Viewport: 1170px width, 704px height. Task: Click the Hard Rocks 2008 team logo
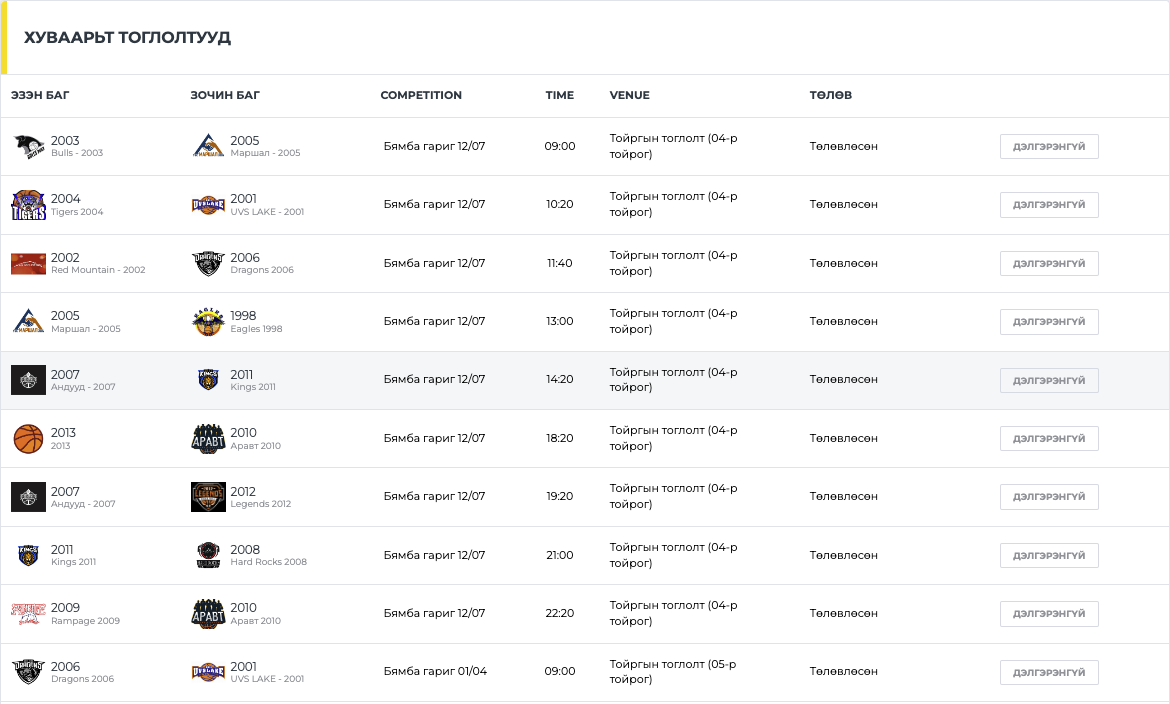pyautogui.click(x=208, y=555)
